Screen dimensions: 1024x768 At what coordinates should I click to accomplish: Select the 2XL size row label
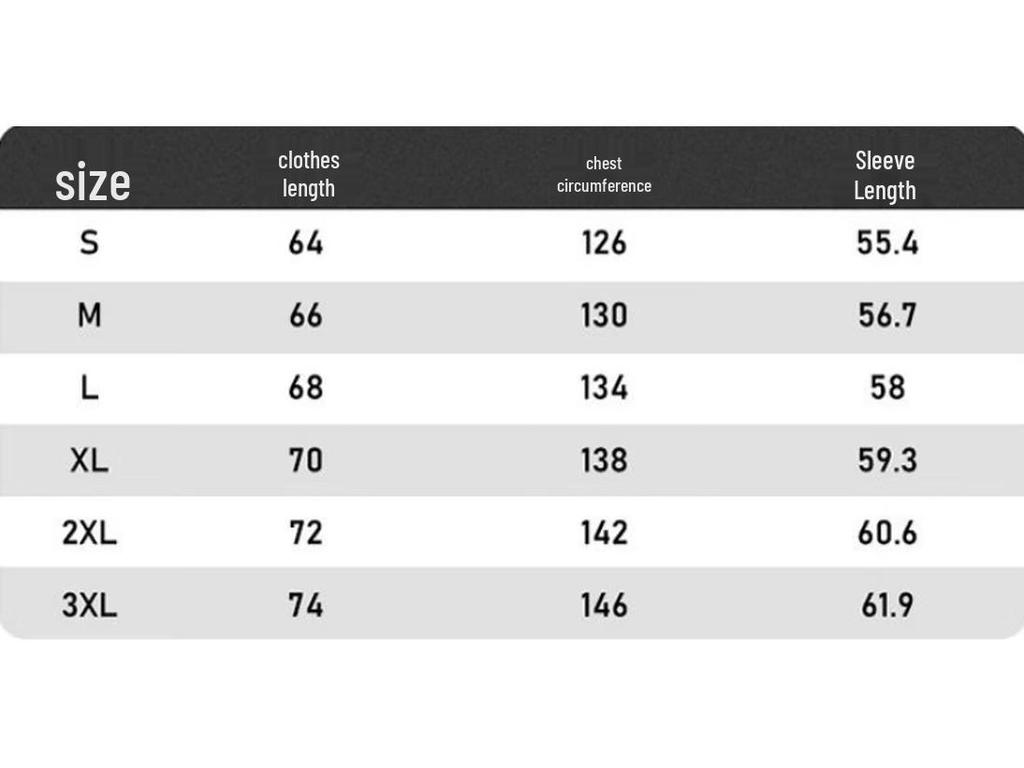click(x=89, y=533)
